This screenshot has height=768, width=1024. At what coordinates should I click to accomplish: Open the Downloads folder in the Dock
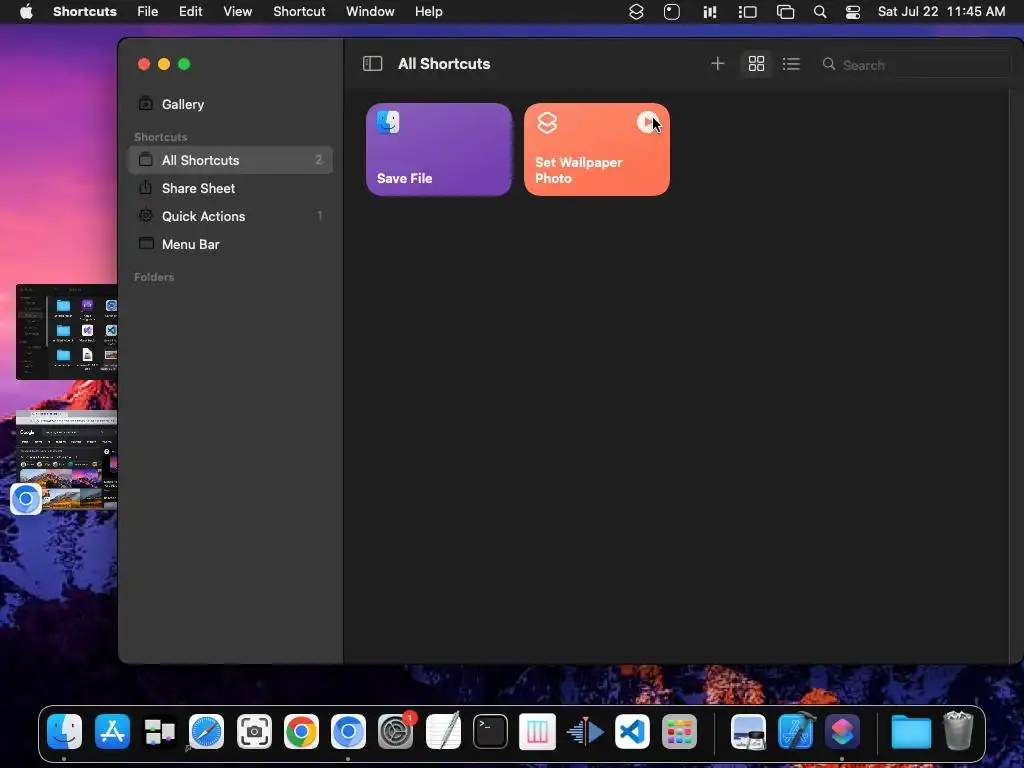click(x=911, y=731)
